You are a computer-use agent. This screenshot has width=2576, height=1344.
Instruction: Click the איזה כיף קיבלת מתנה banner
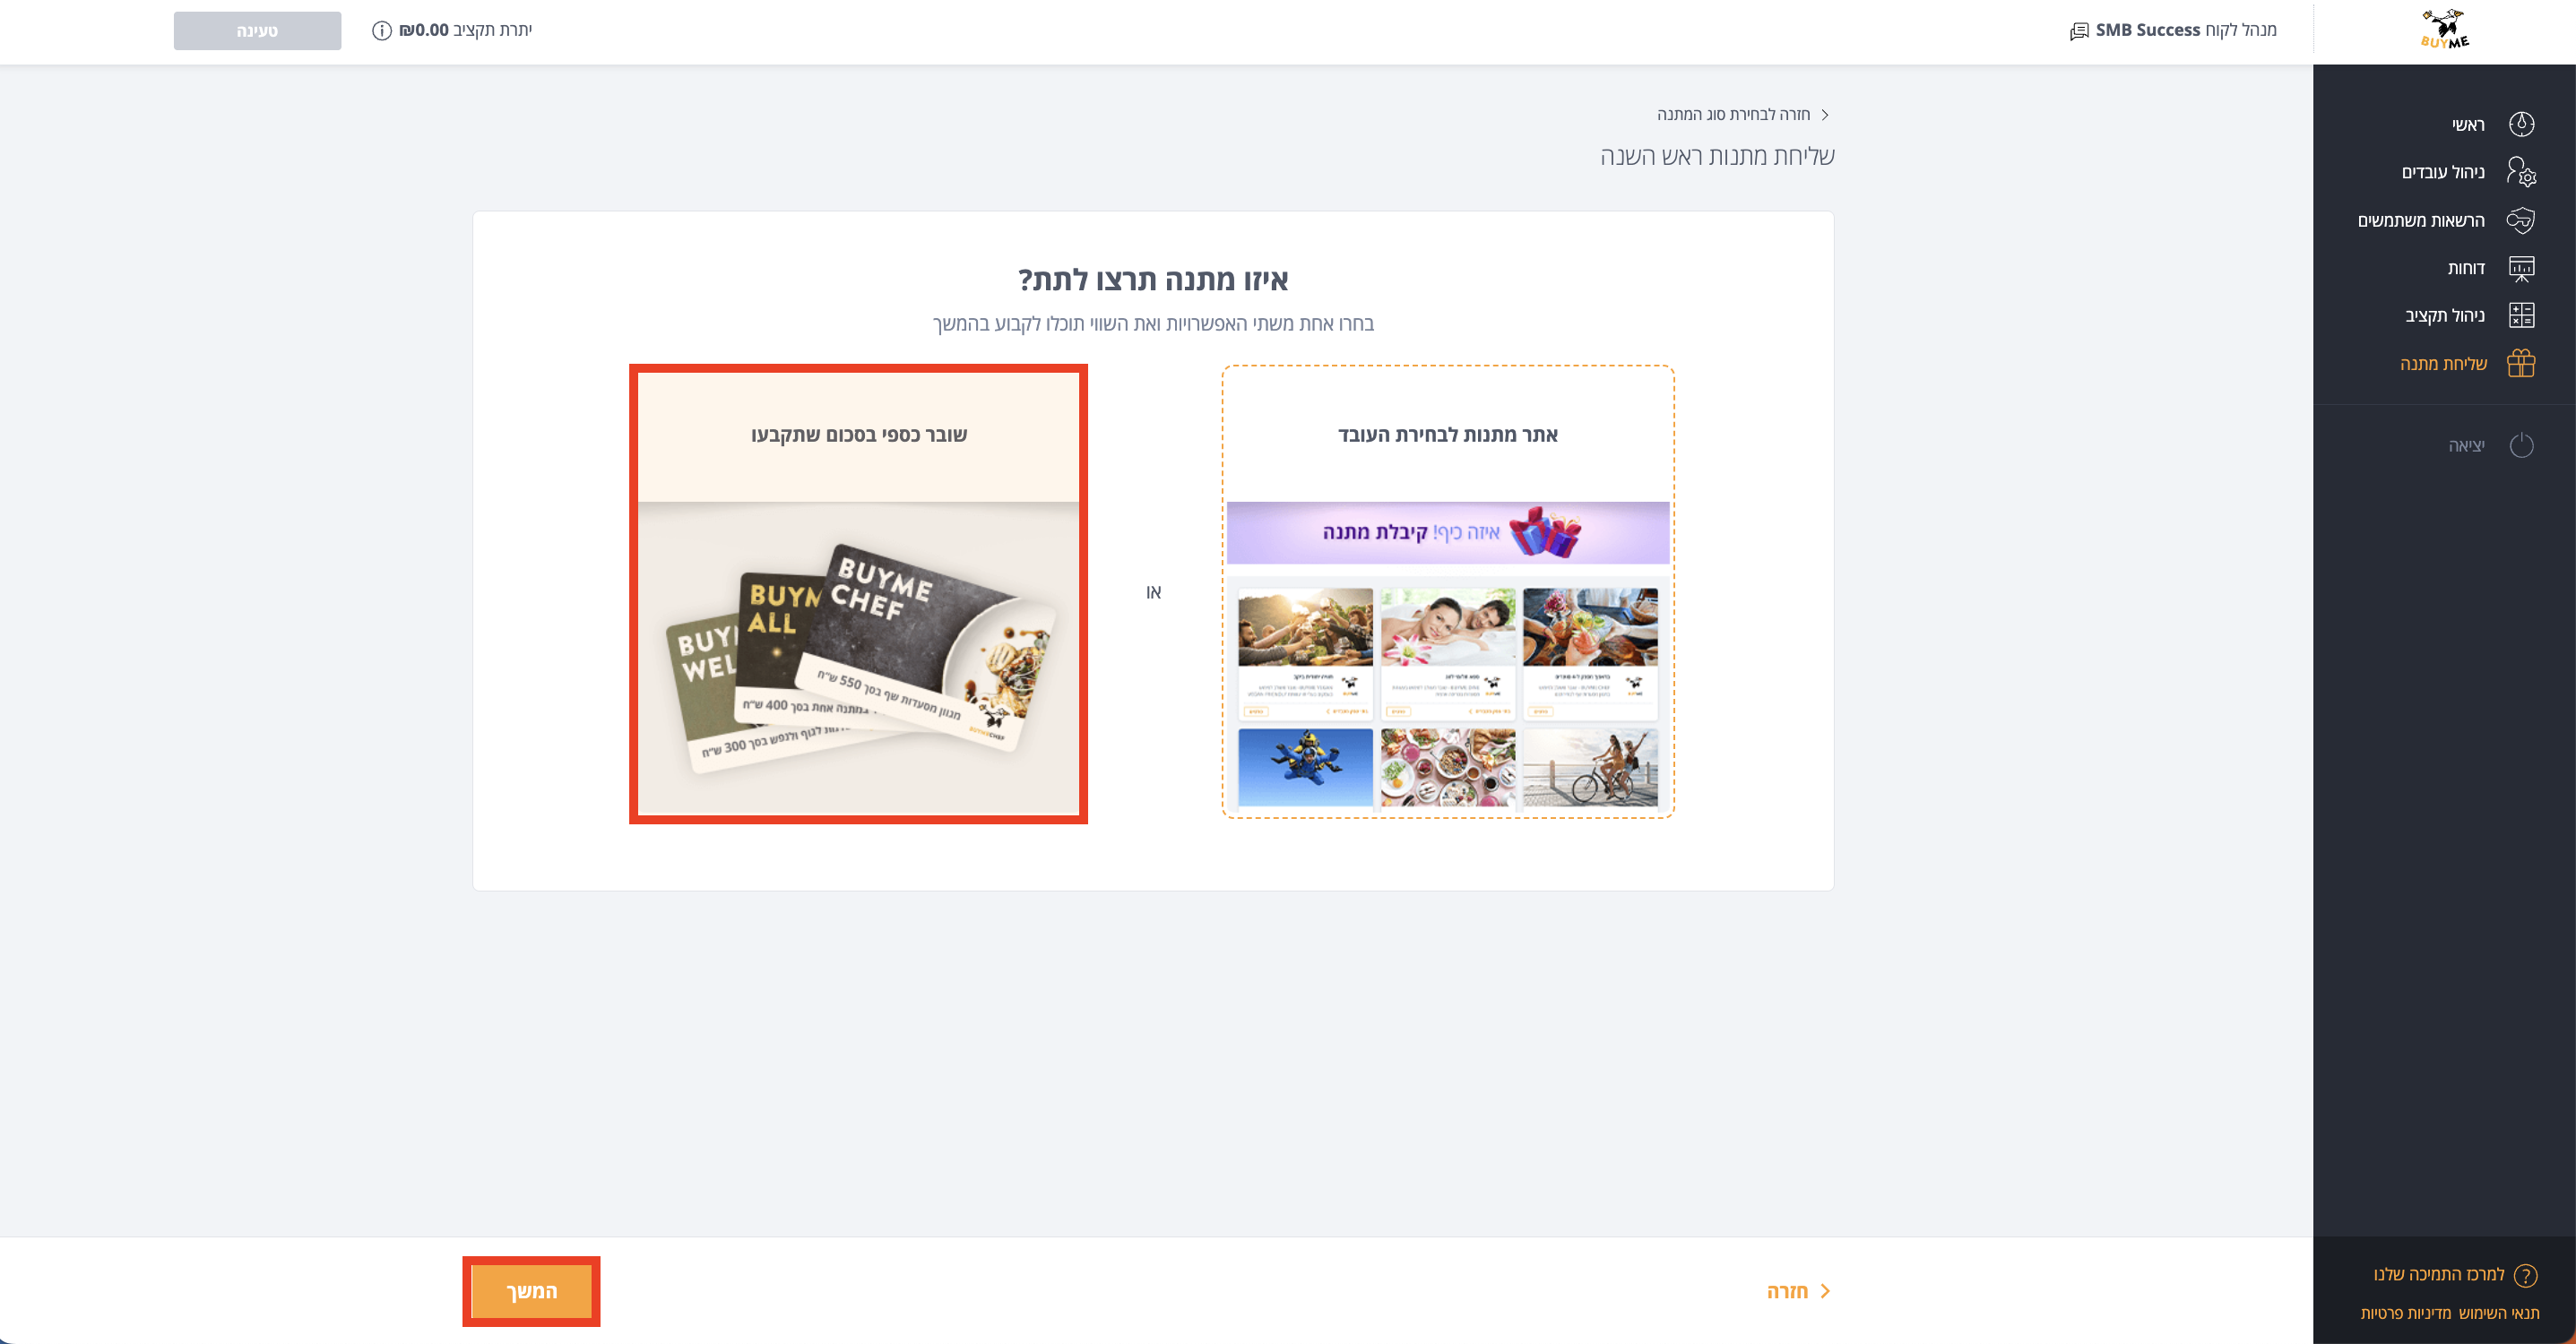[x=1448, y=532]
